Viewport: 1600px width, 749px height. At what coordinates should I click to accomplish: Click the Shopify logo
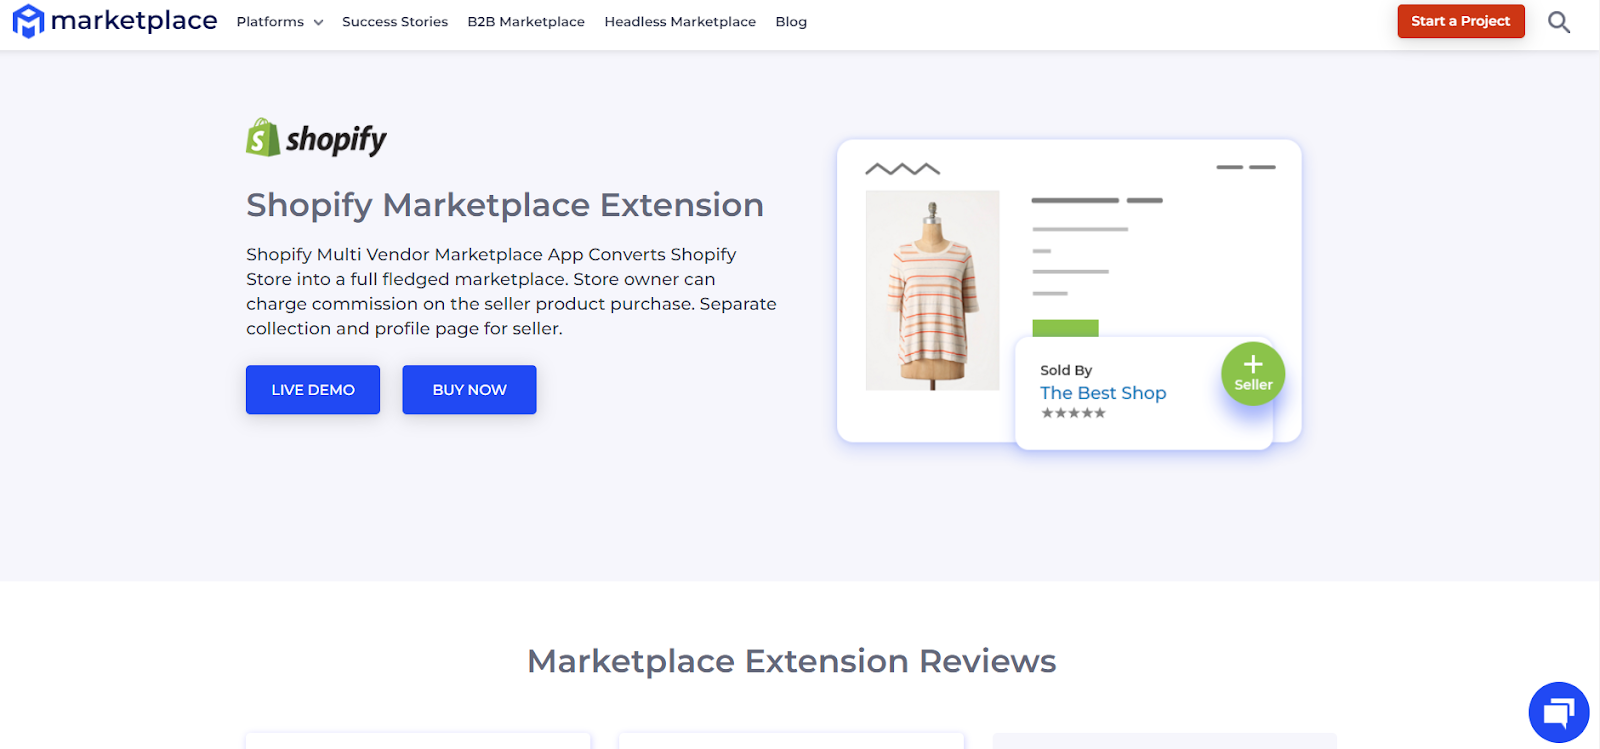(x=316, y=138)
